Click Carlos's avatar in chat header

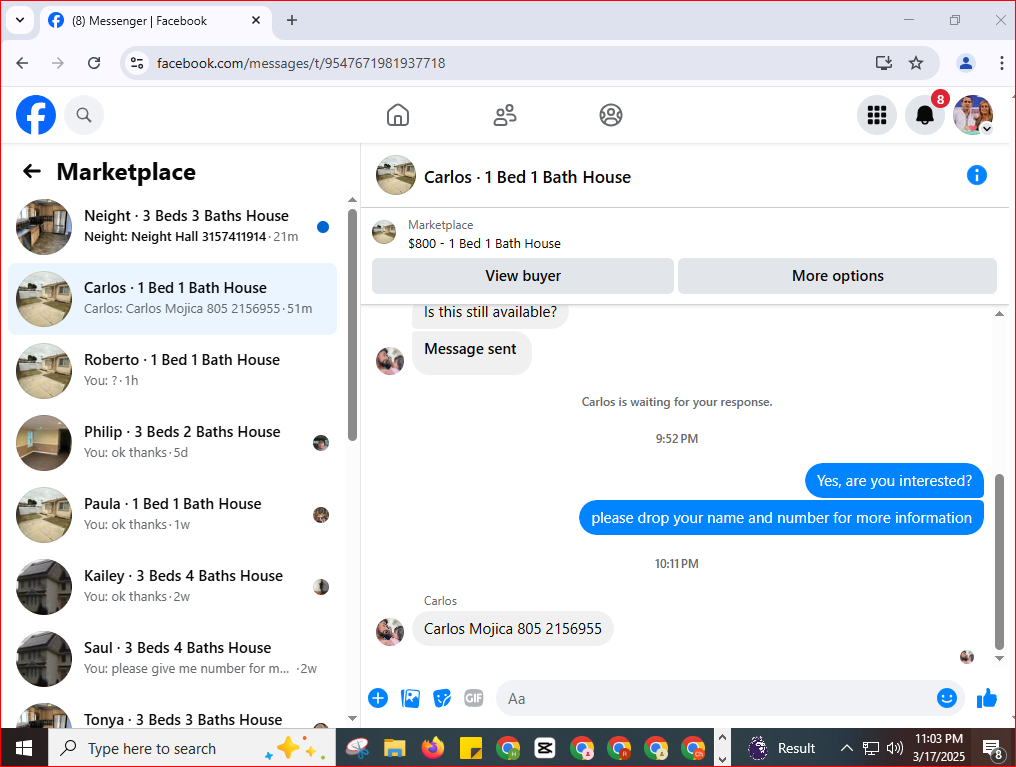395,175
